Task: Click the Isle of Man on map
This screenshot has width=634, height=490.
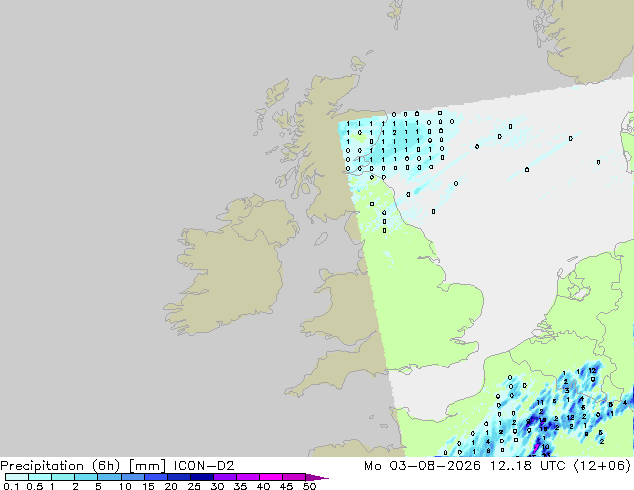Action: click(321, 239)
